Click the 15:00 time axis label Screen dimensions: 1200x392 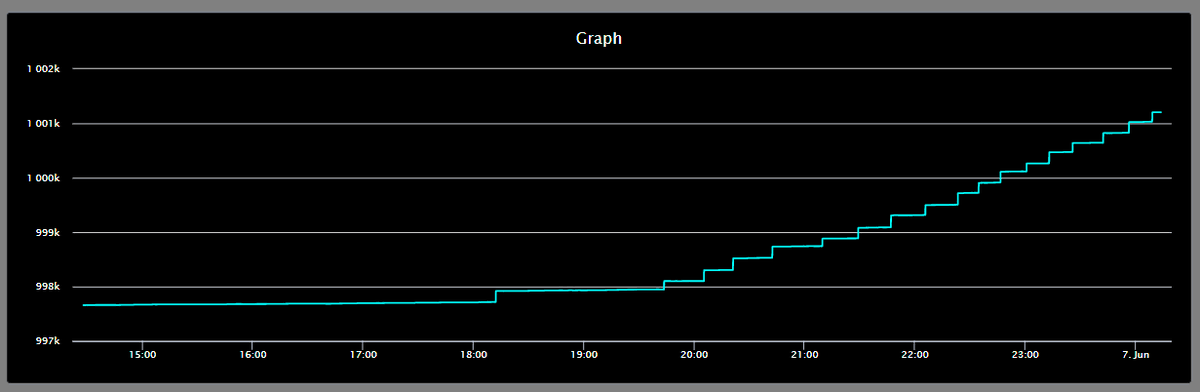[142, 354]
